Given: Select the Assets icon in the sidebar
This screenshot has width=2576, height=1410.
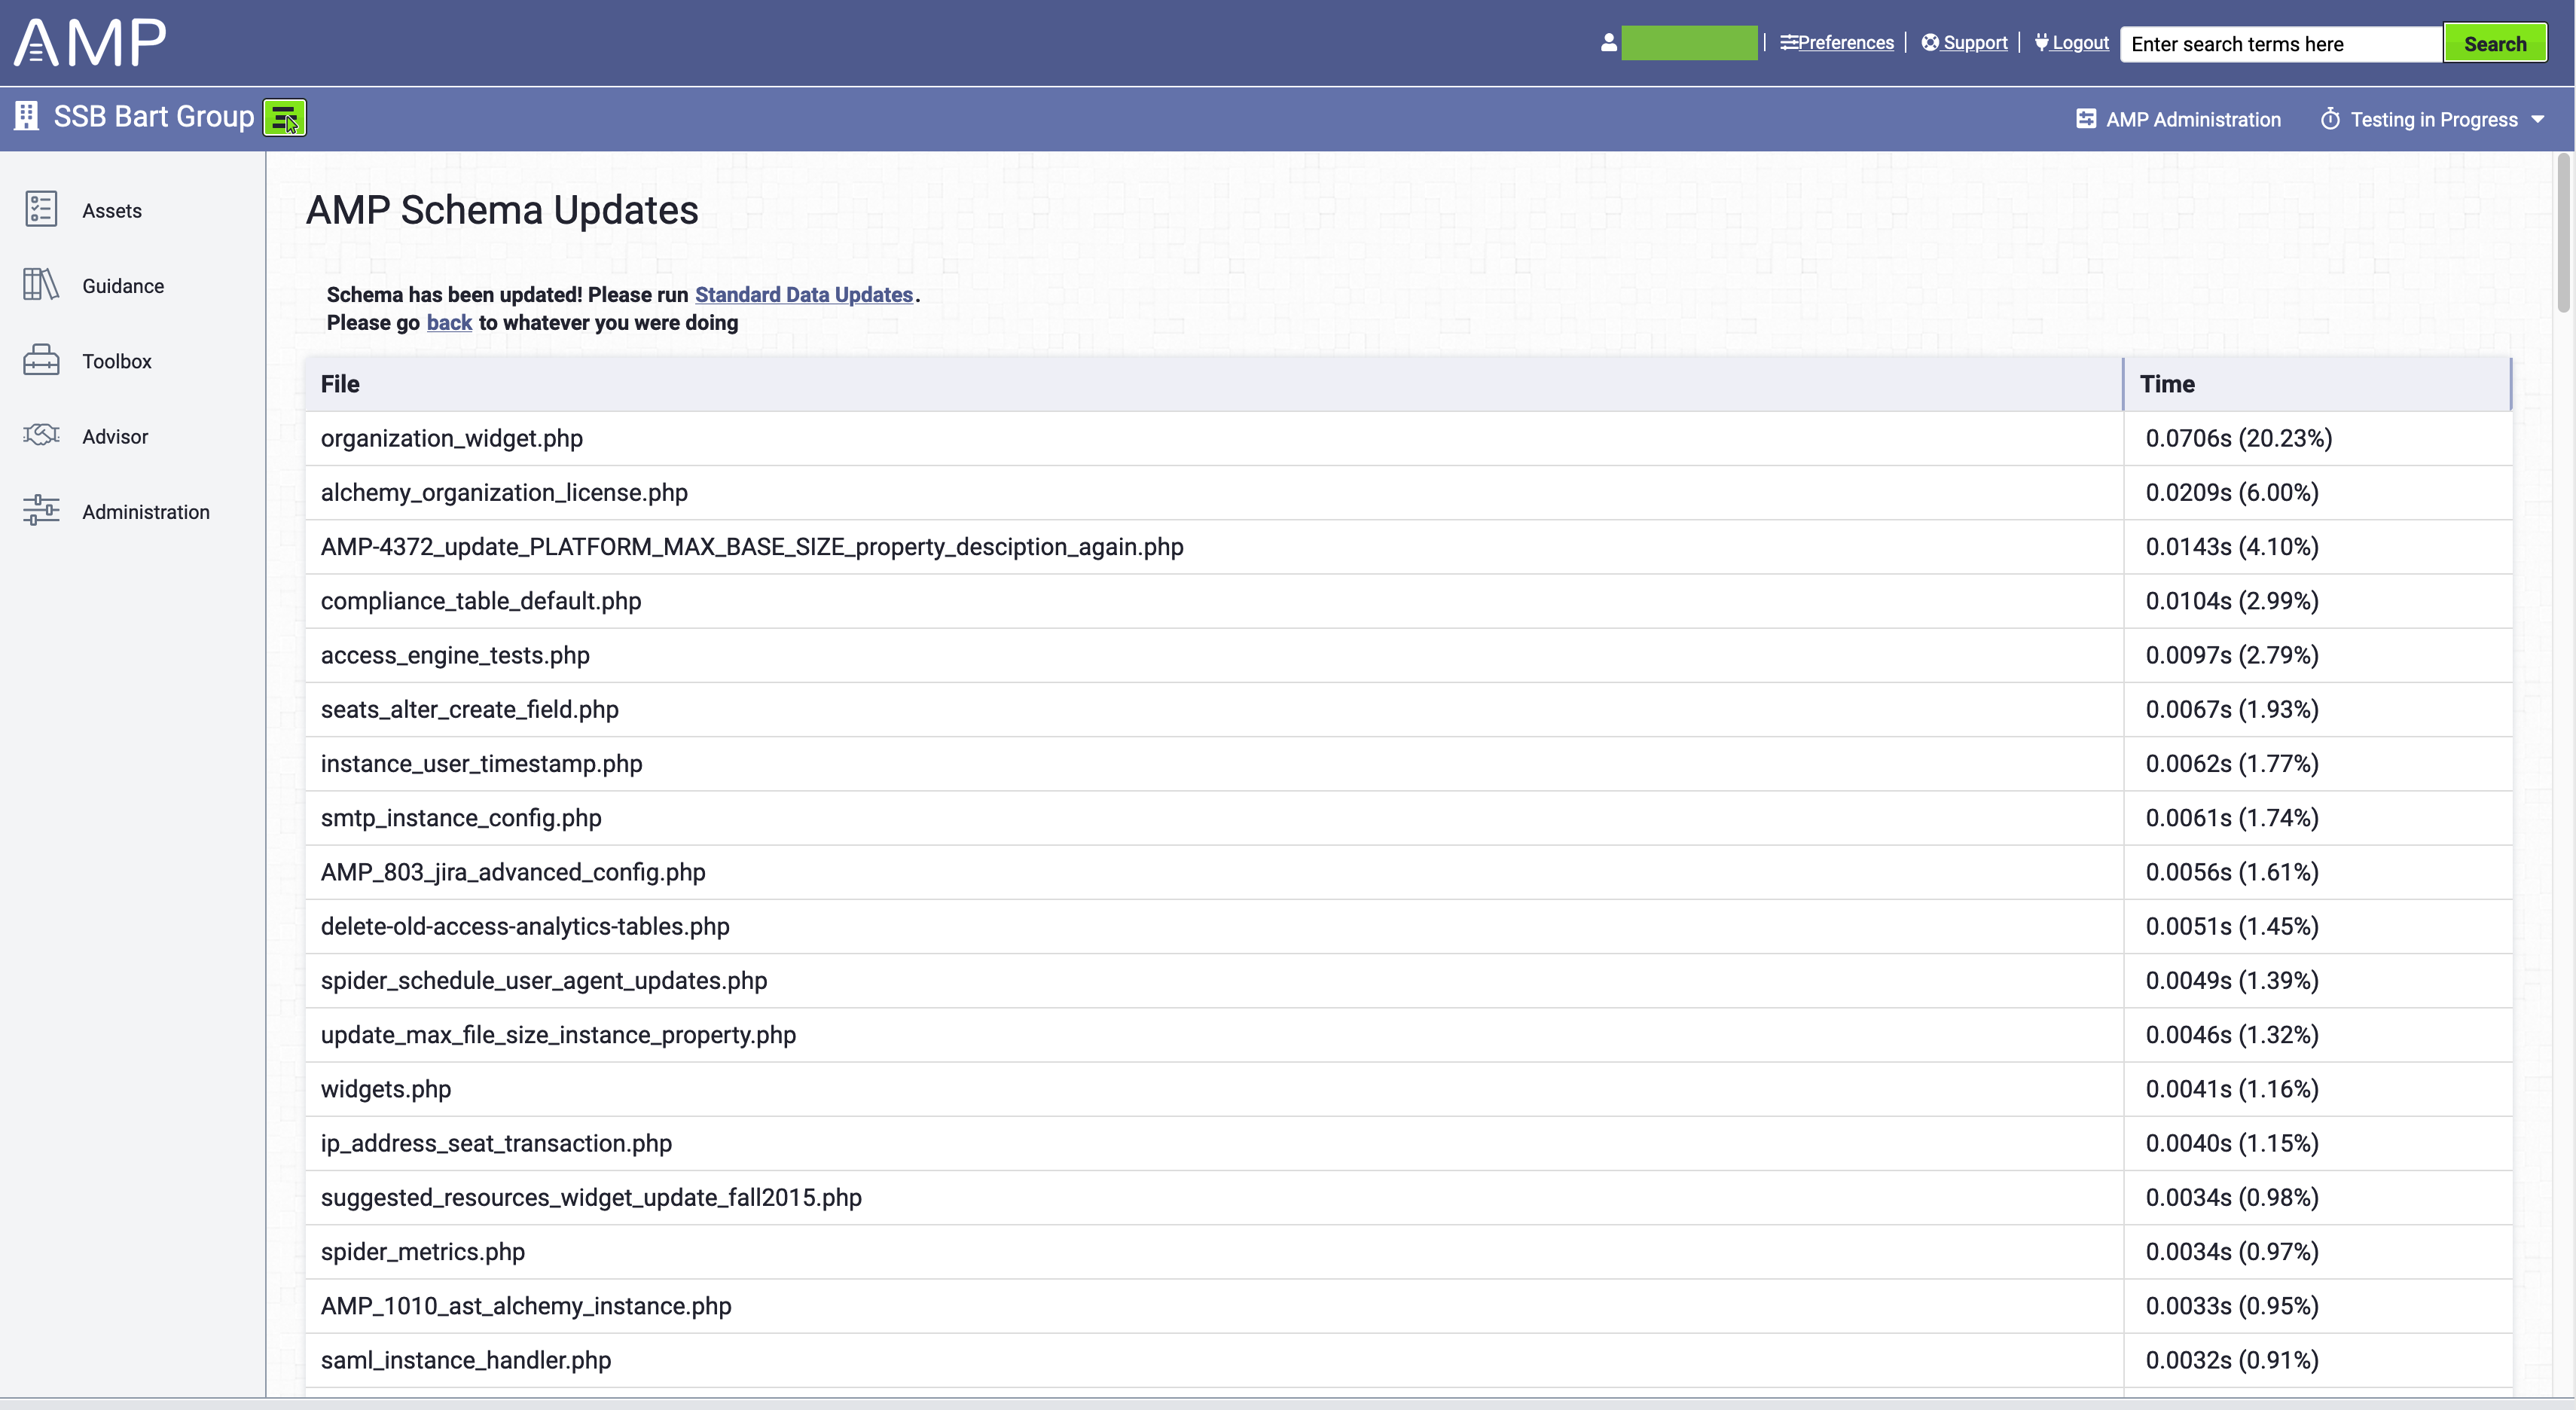Looking at the screenshot, I should click(42, 210).
